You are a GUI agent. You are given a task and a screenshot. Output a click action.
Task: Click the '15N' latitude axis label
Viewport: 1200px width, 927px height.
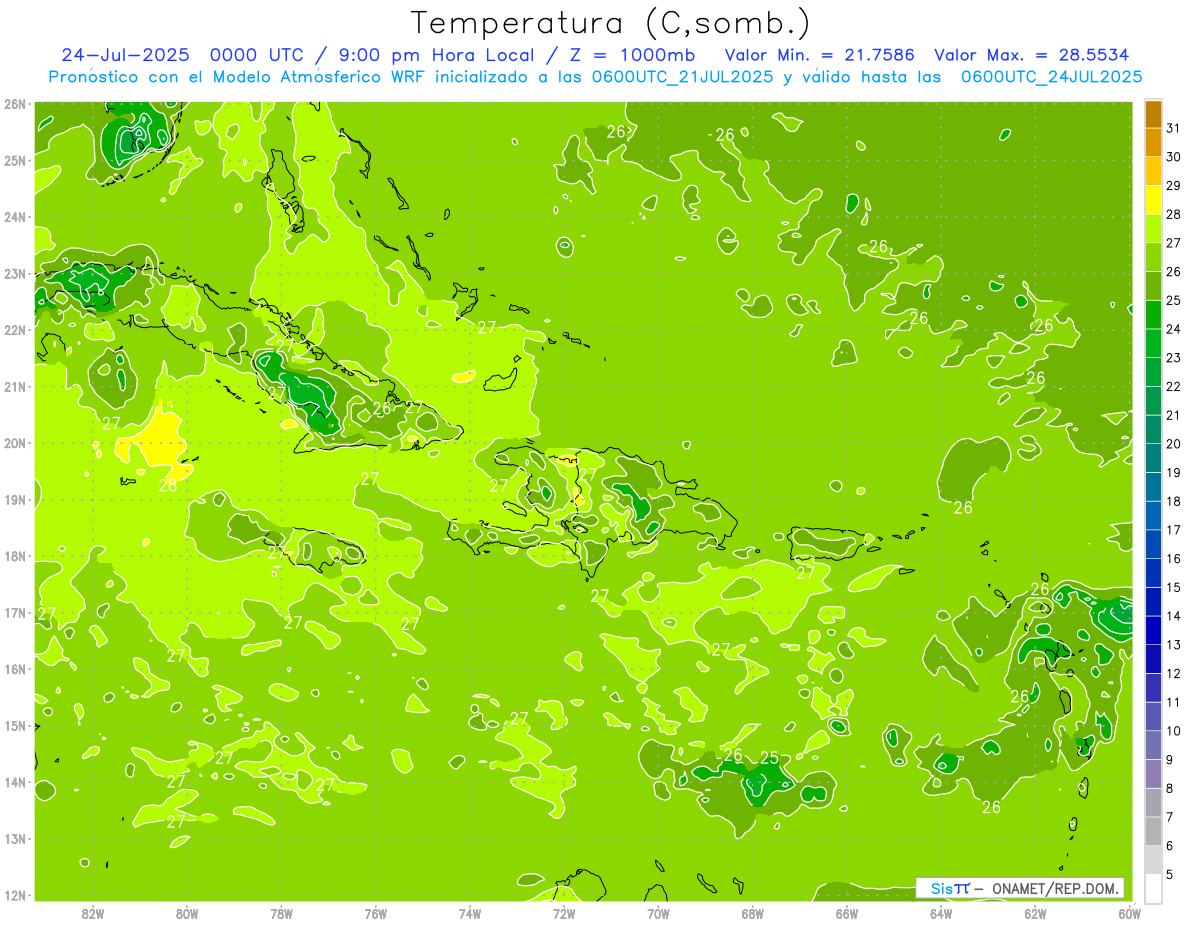(x=15, y=726)
